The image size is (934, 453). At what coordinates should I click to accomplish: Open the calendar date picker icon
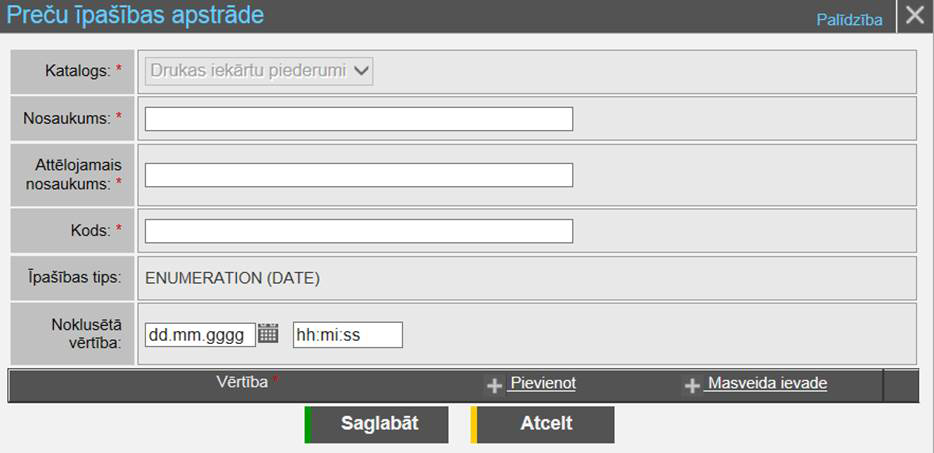268,334
